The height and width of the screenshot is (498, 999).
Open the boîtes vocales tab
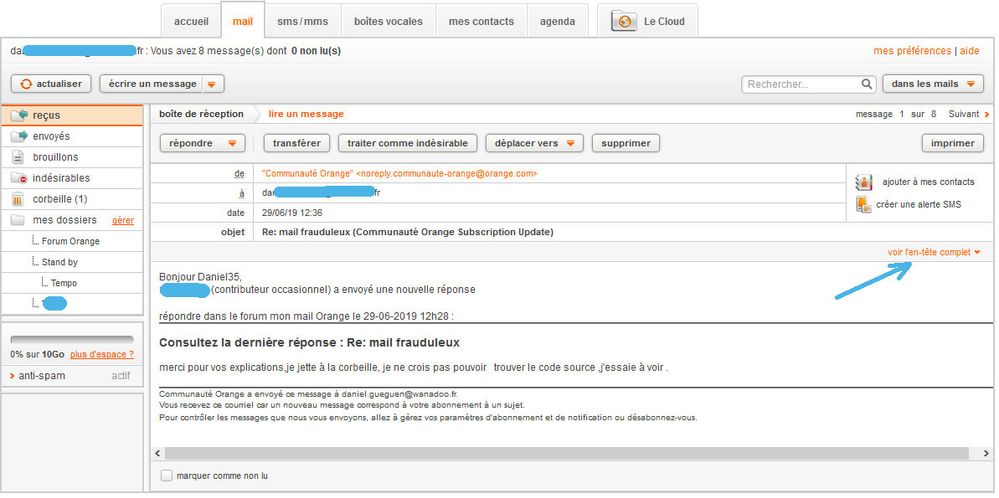pos(388,21)
